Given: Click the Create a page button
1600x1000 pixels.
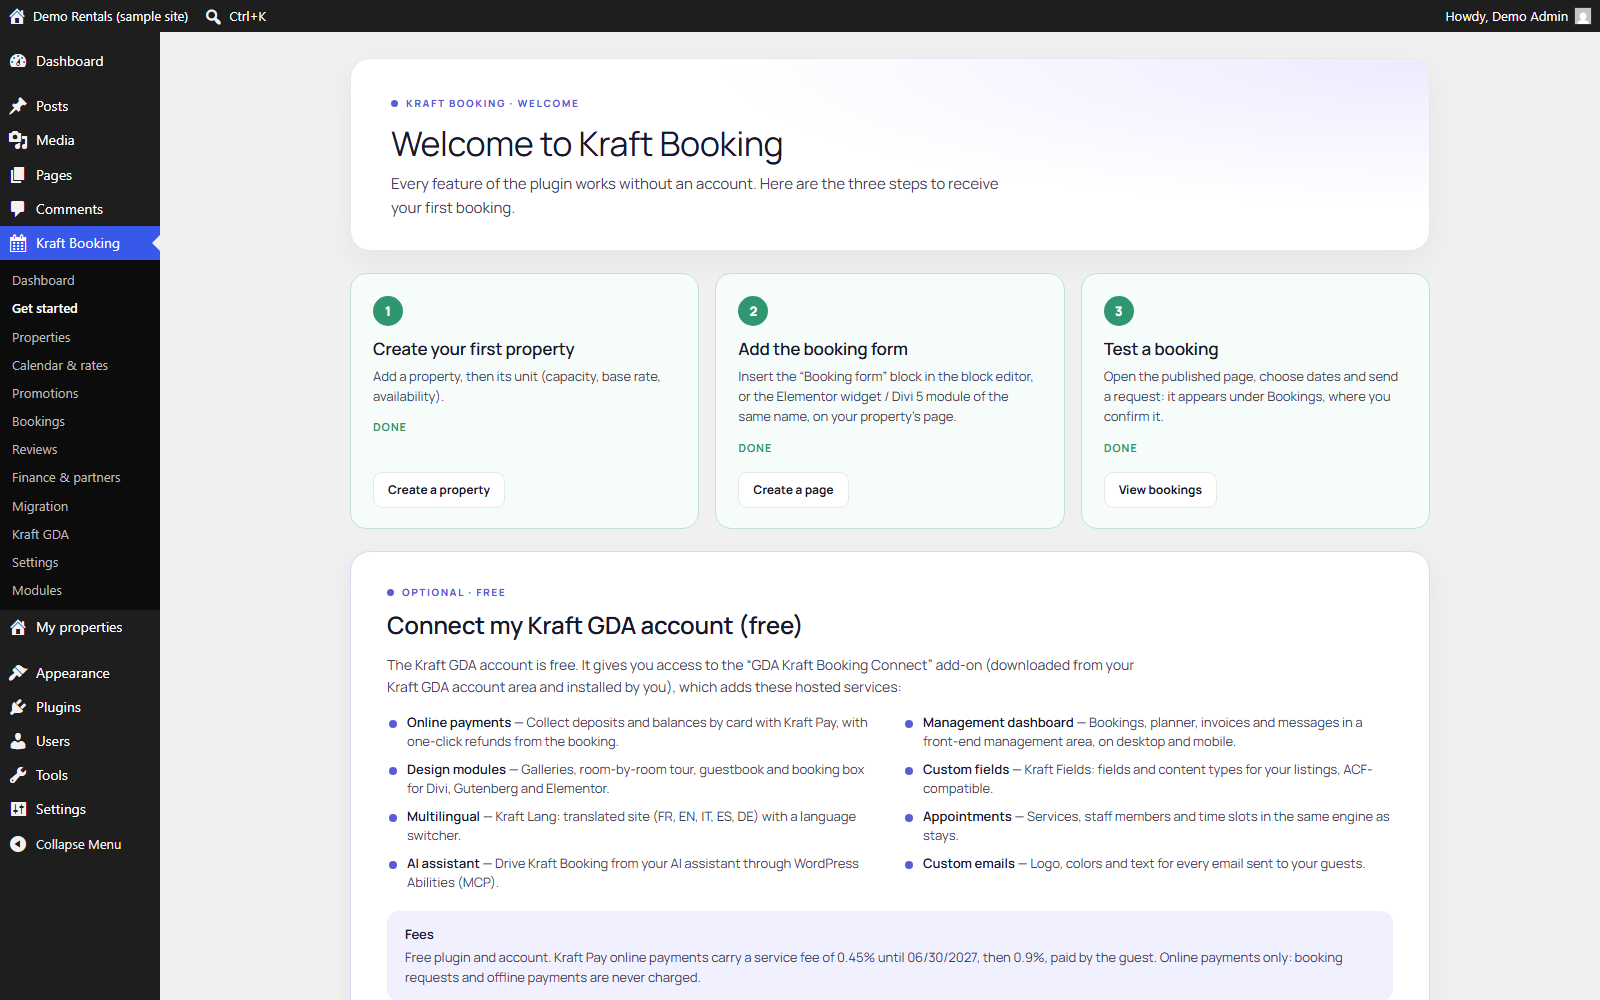Looking at the screenshot, I should pyautogui.click(x=793, y=490).
